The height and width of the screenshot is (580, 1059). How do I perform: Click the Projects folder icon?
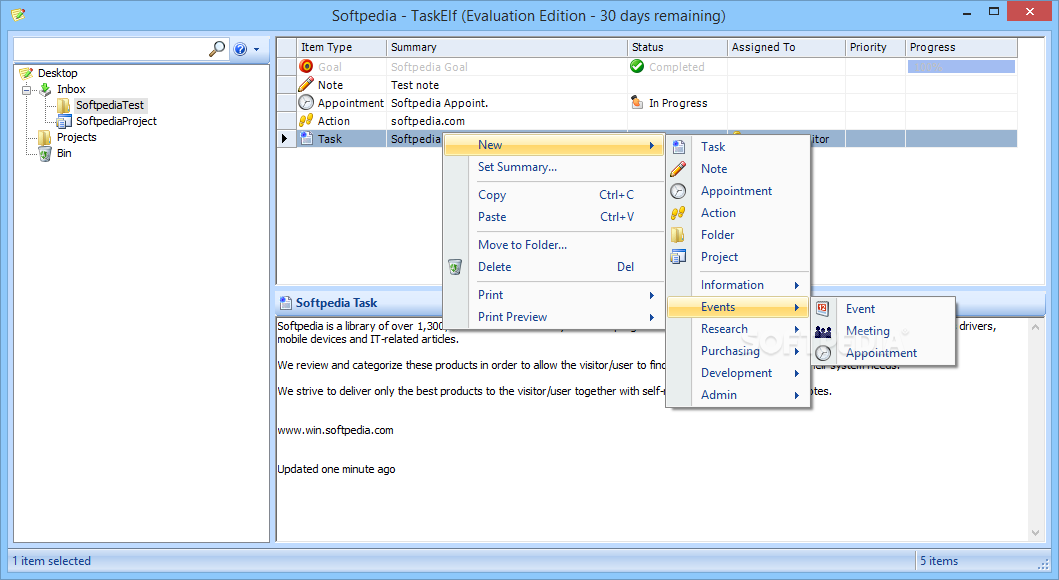click(x=45, y=137)
